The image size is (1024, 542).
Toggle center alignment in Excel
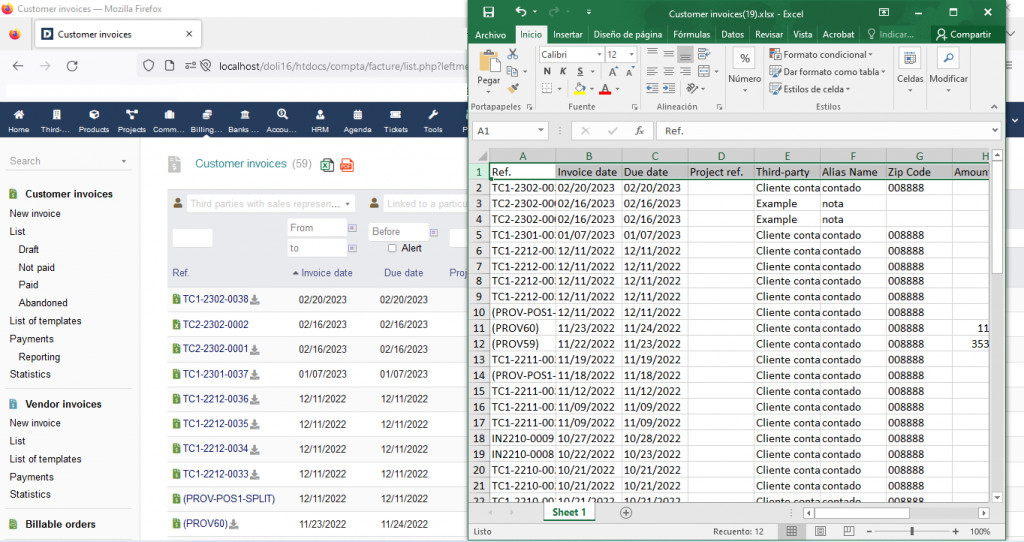click(x=669, y=71)
